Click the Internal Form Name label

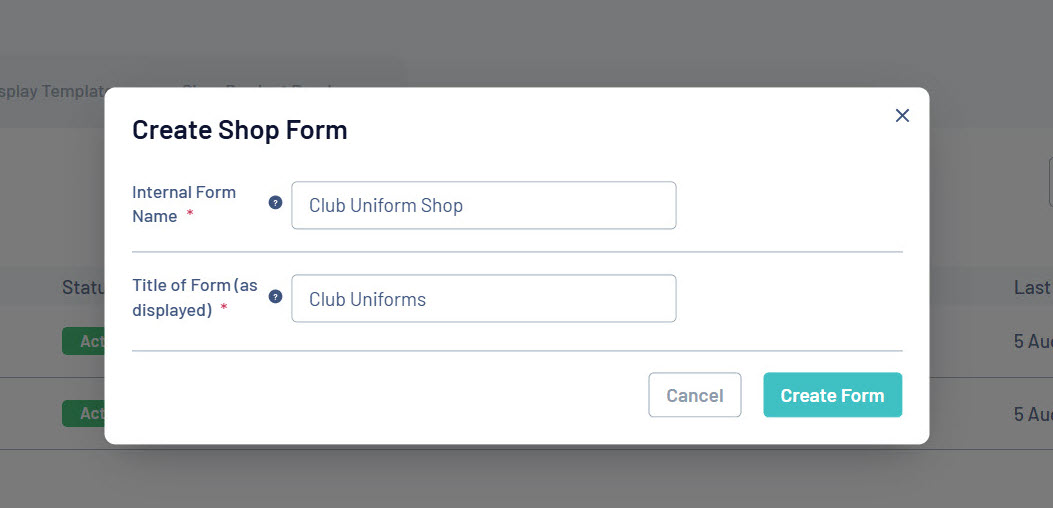pyautogui.click(x=183, y=203)
